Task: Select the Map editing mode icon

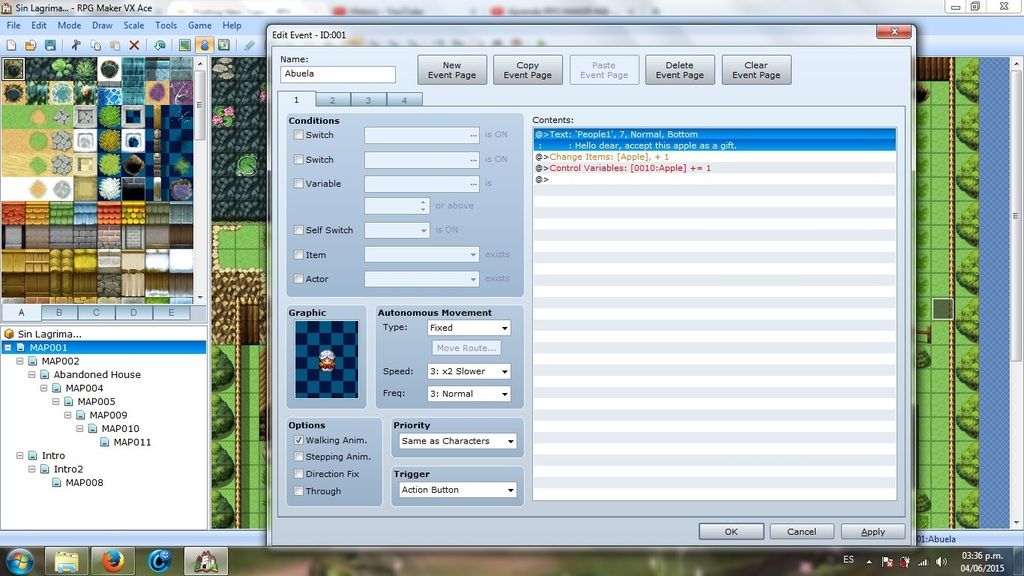Action: pos(185,45)
